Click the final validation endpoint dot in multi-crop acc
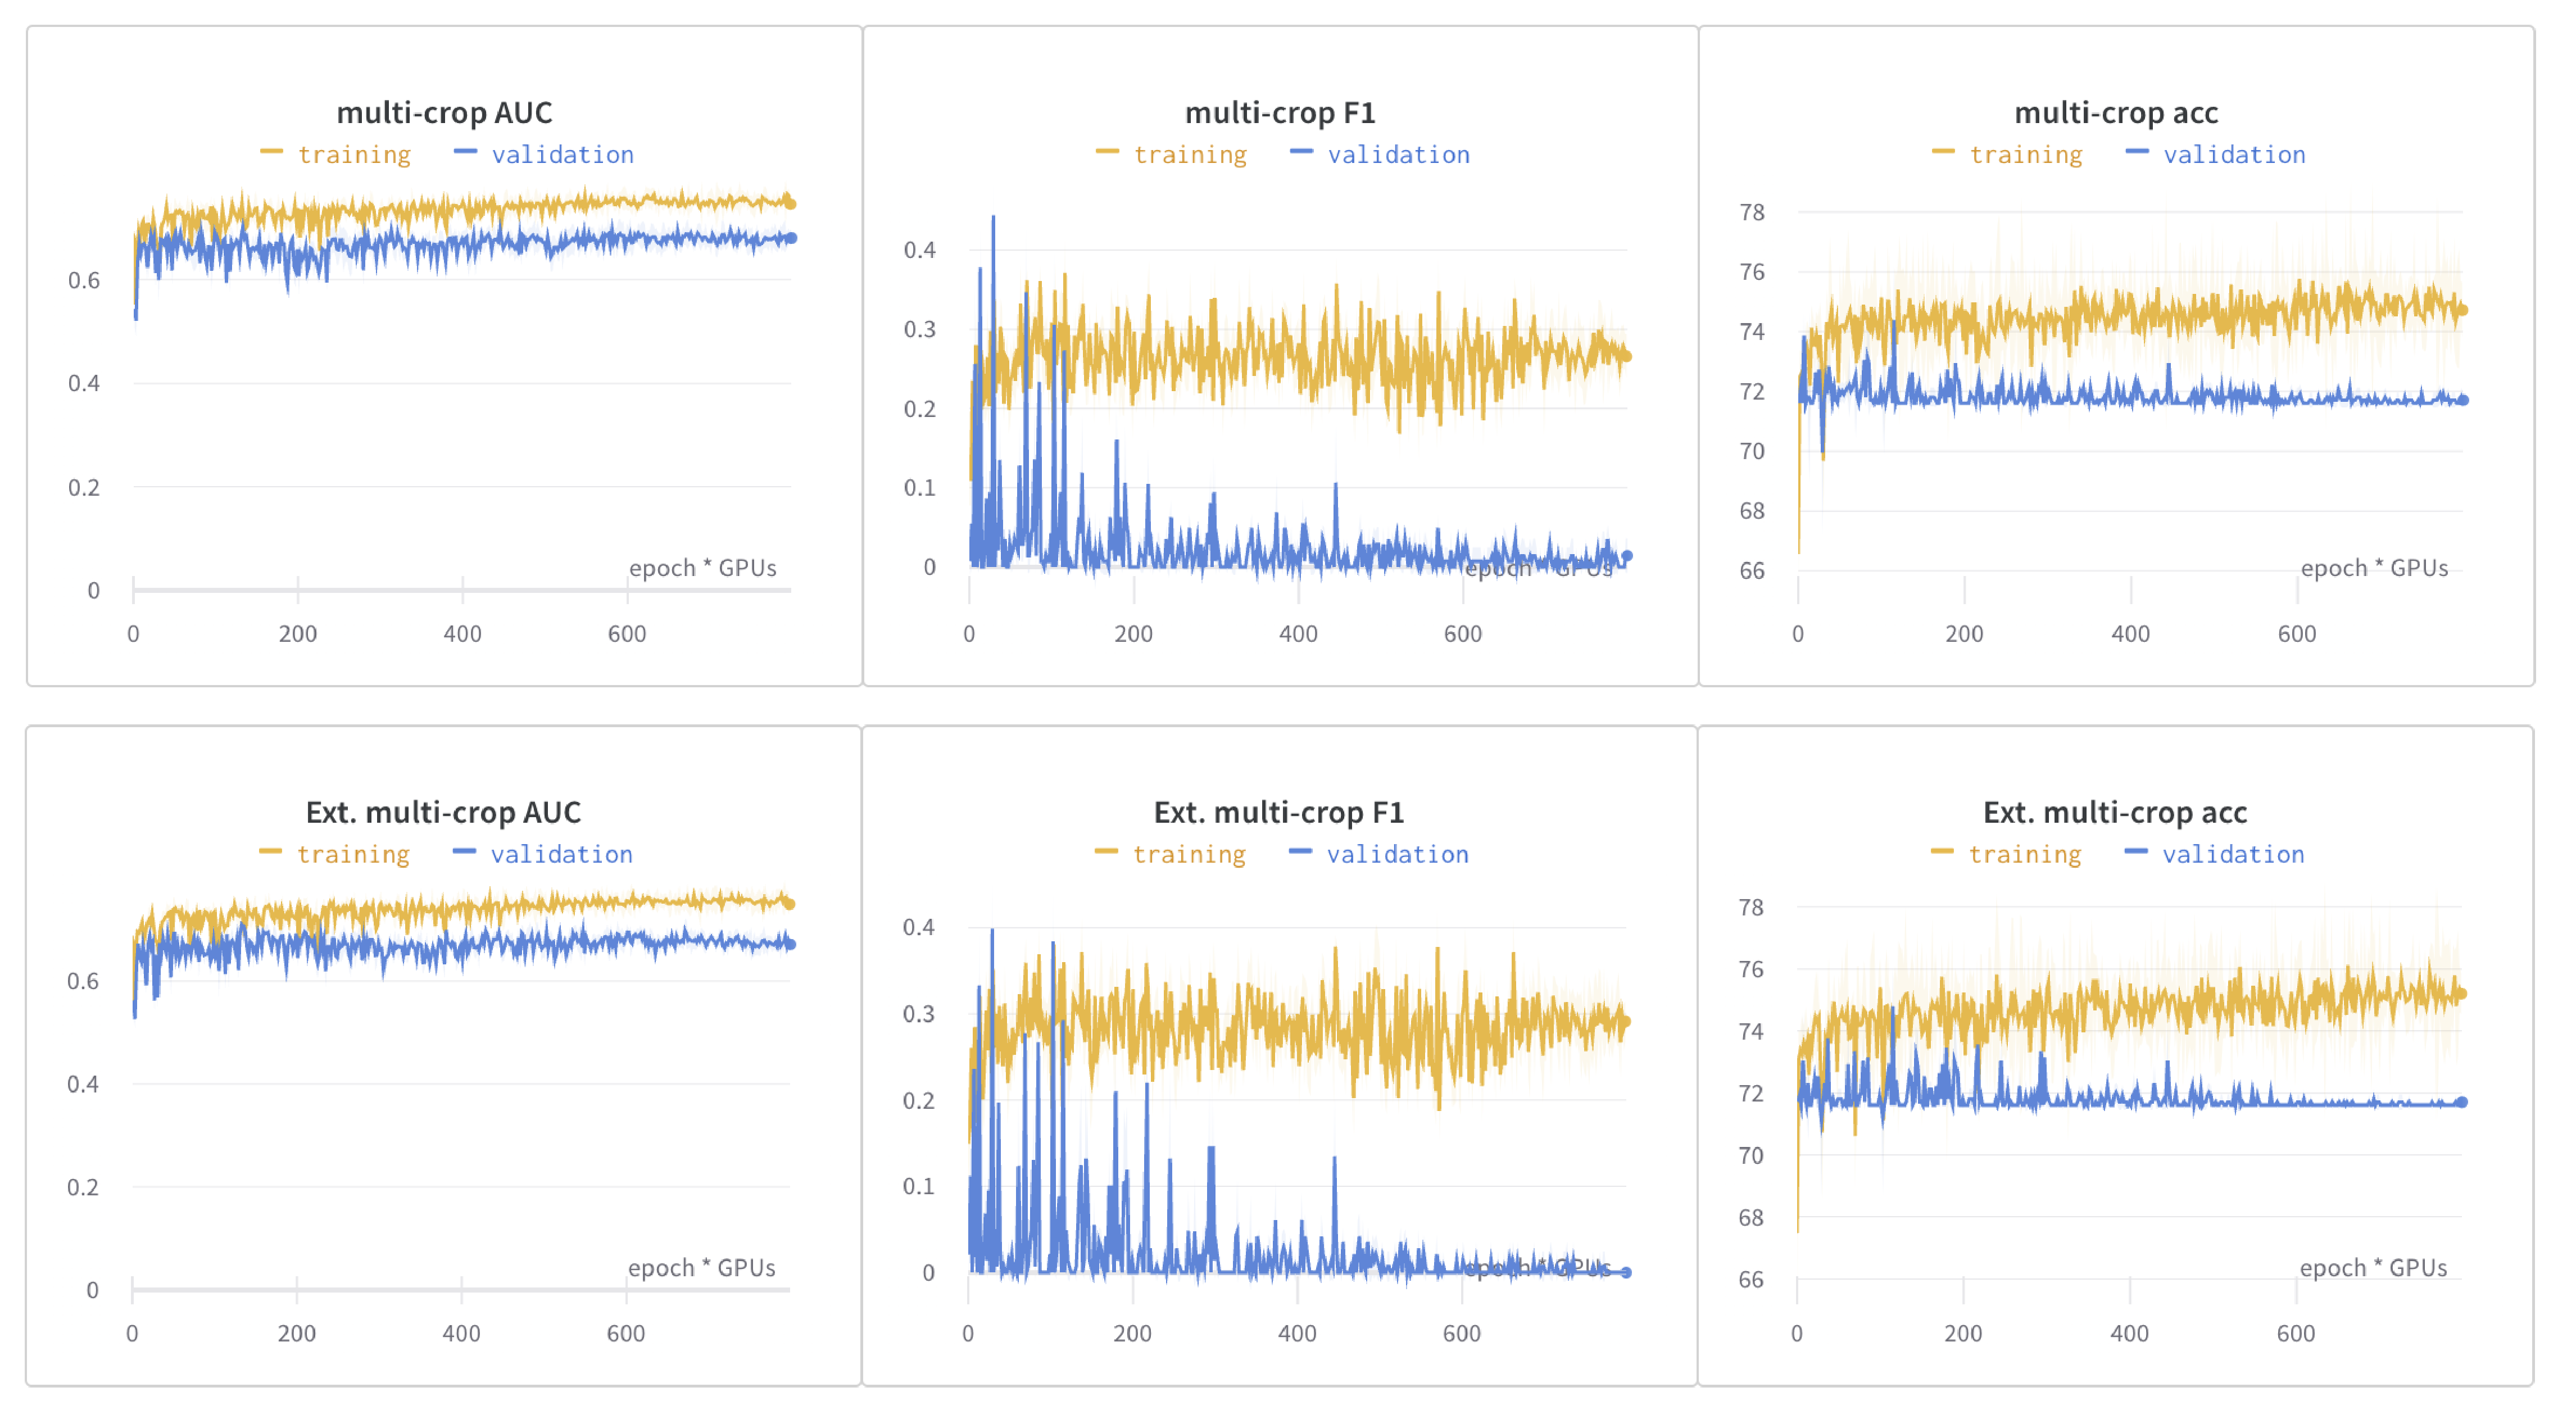This screenshot has width=2576, height=1410. 2463,400
